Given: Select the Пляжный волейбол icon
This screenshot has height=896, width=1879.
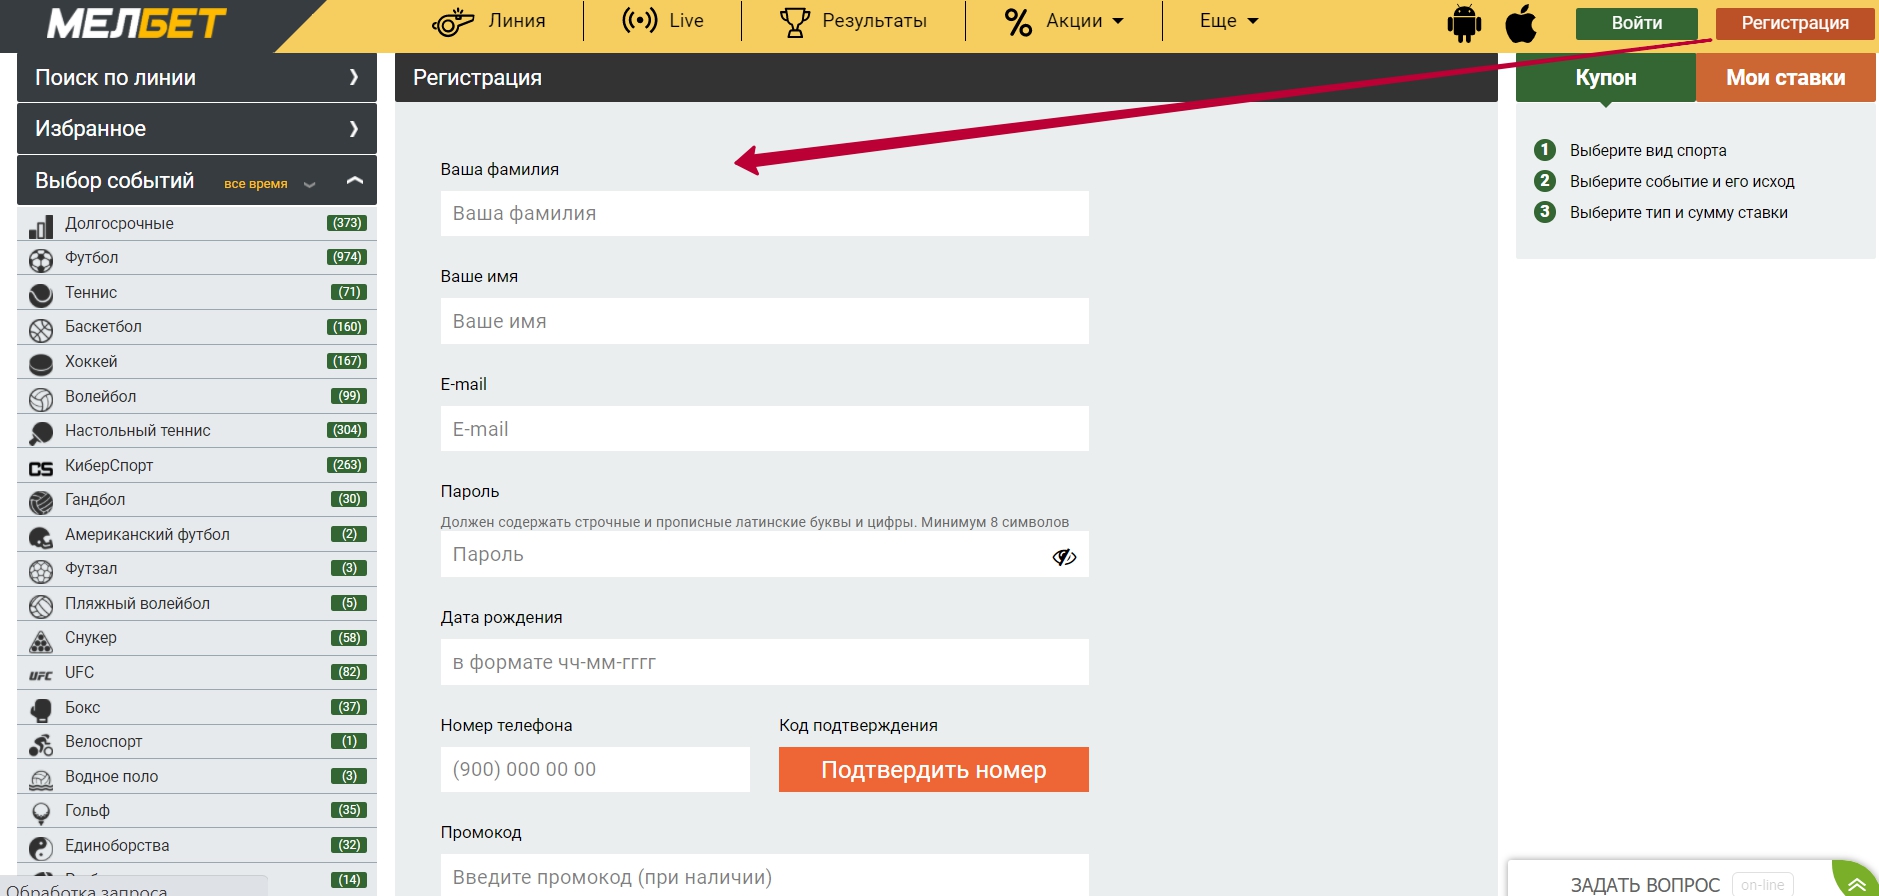Looking at the screenshot, I should point(41,606).
